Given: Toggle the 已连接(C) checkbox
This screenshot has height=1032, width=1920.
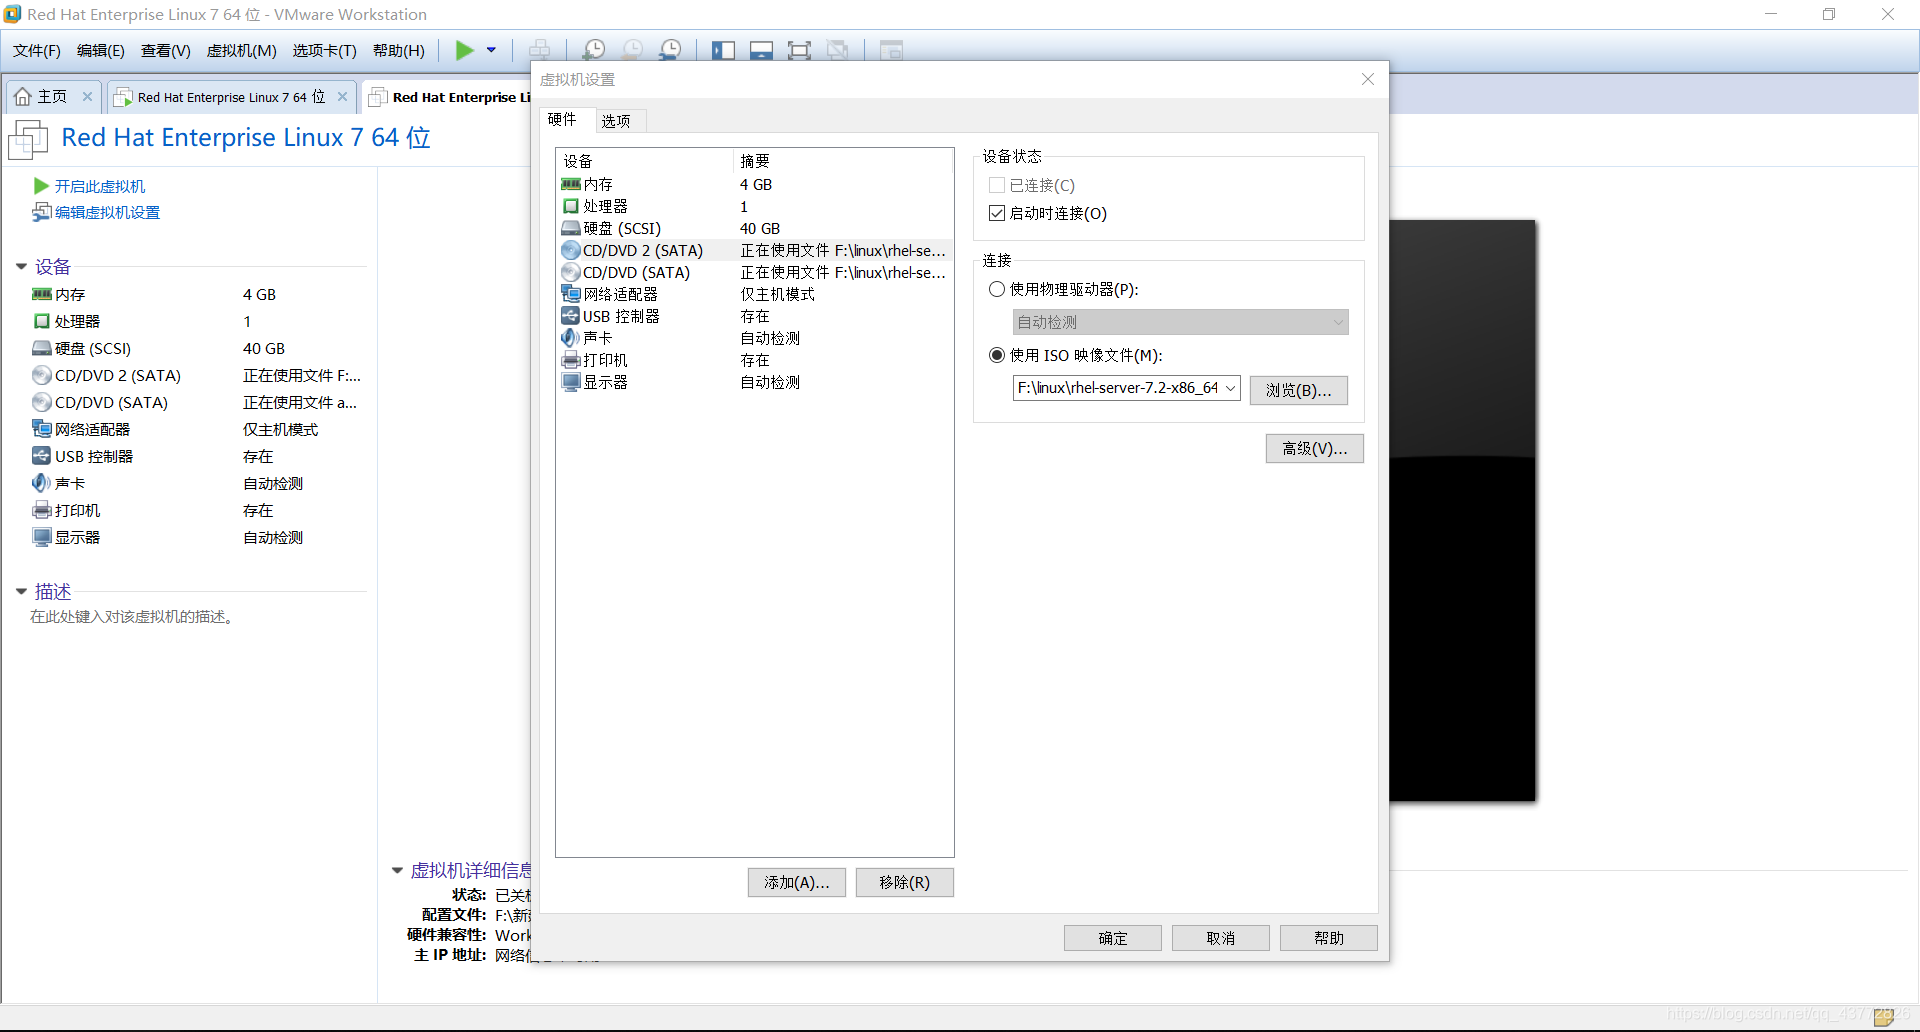Looking at the screenshot, I should coord(996,186).
